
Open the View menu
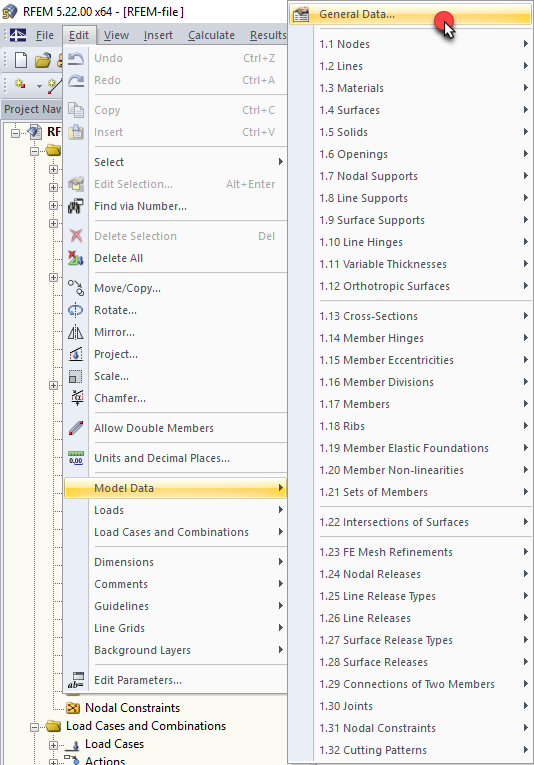point(116,35)
